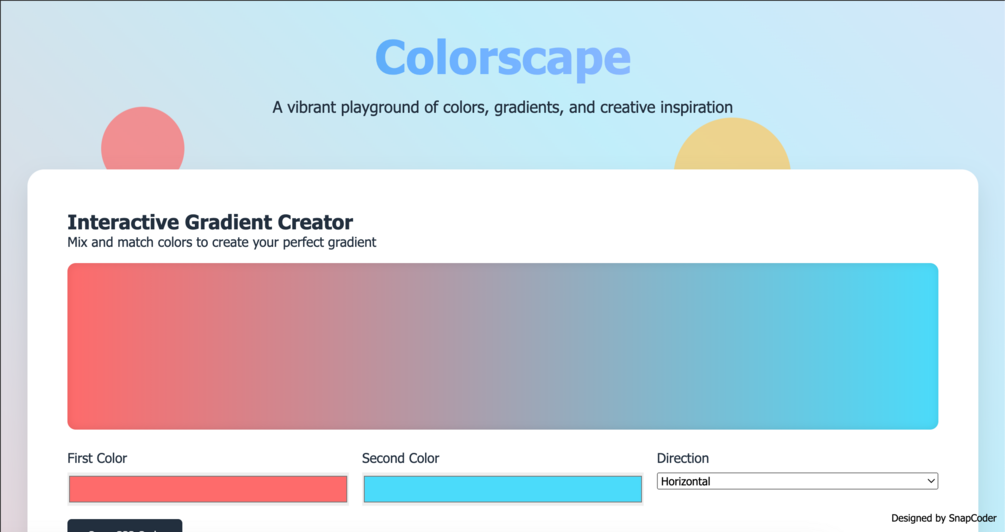Screen dimensions: 1005x532
Task: Click the dark button below First Color
Action: [x=125, y=526]
